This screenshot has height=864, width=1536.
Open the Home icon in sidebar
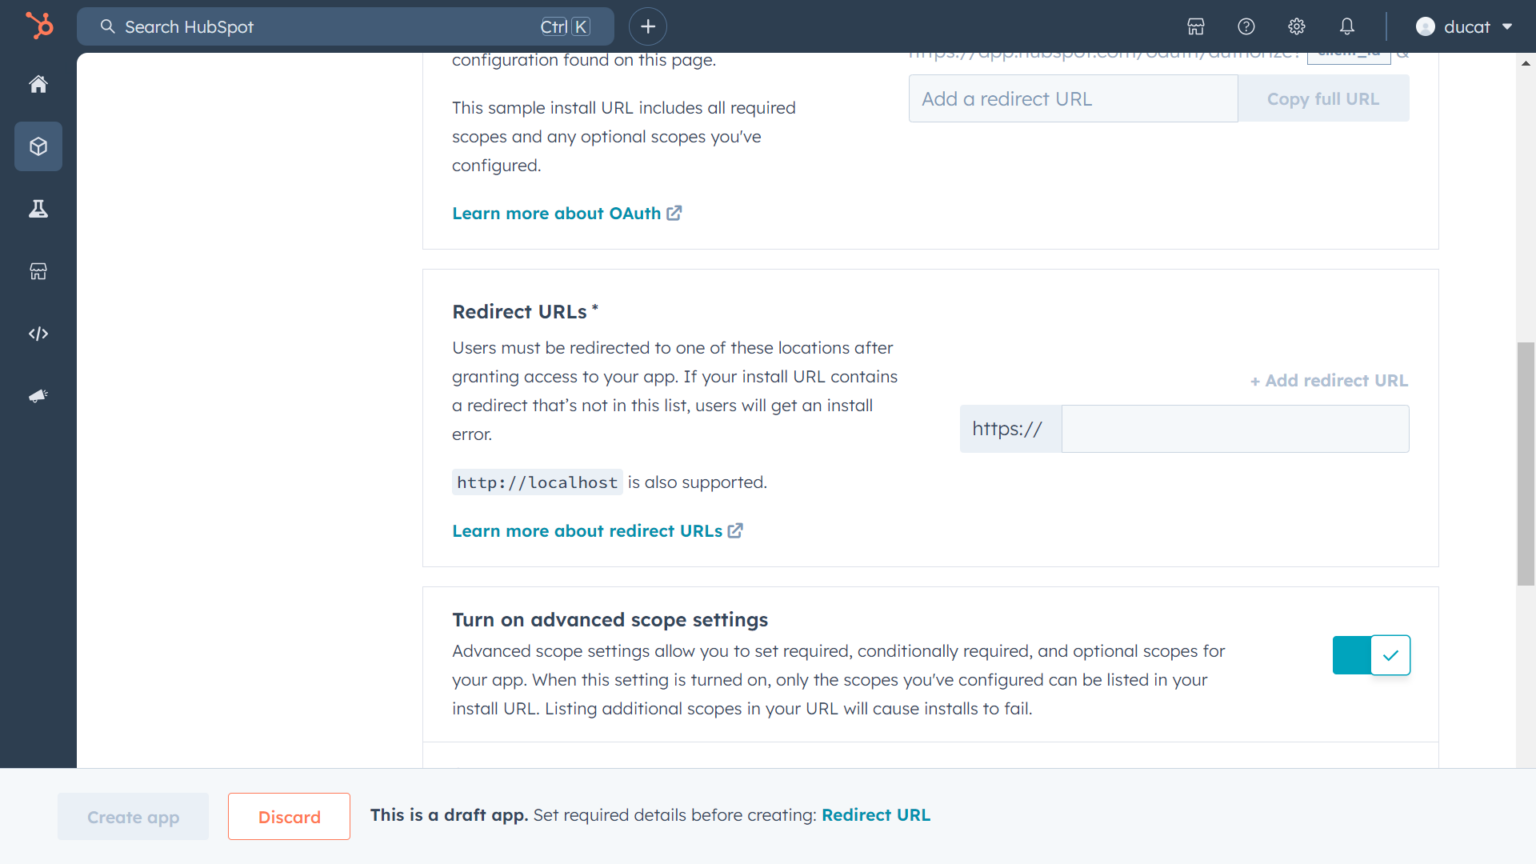point(38,84)
